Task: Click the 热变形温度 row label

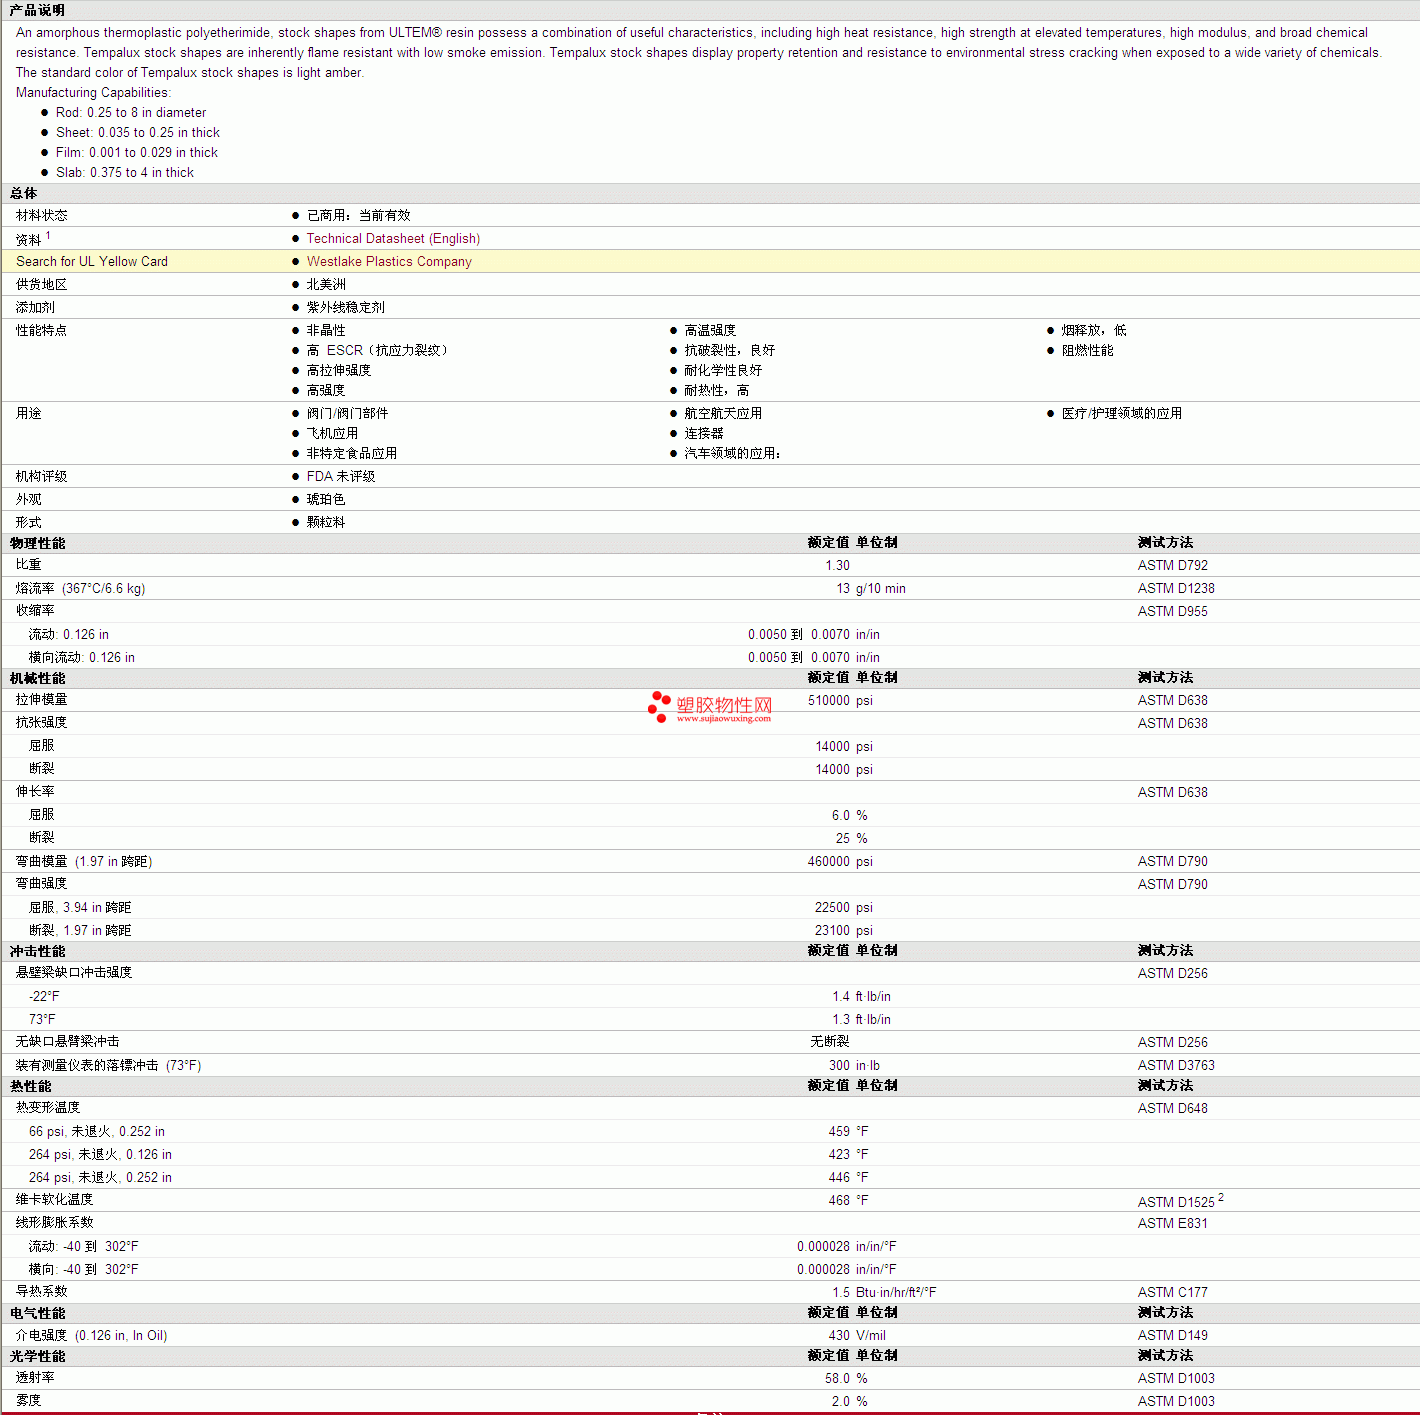Action: 48,1107
